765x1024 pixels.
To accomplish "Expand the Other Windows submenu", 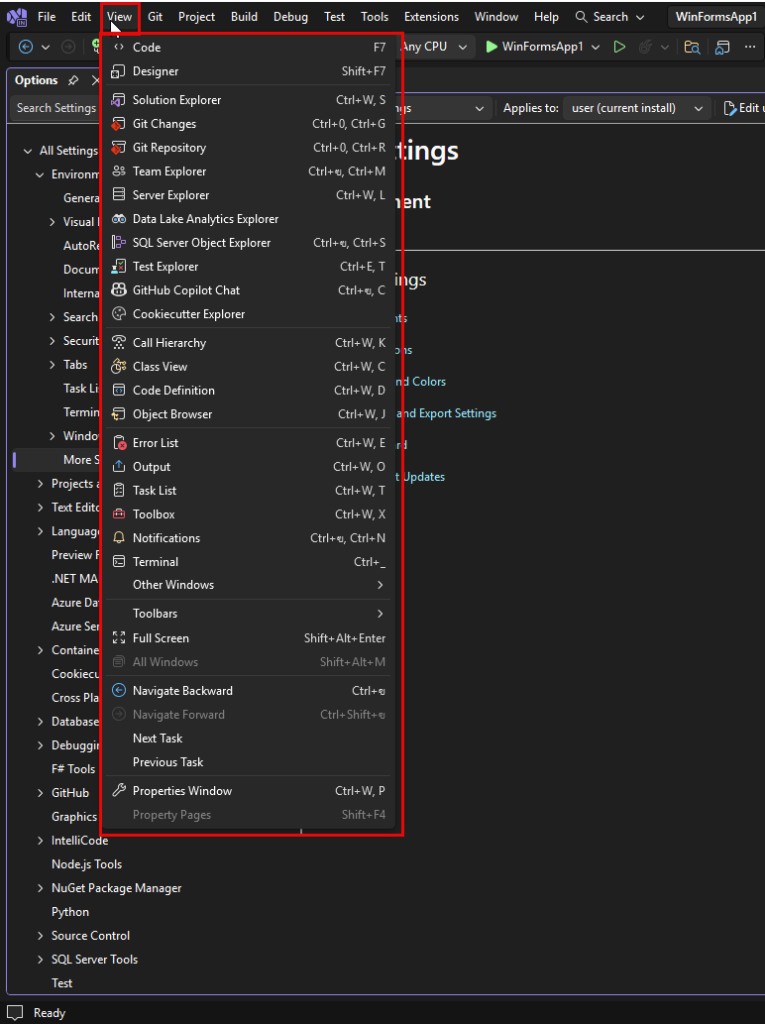I will (248, 585).
